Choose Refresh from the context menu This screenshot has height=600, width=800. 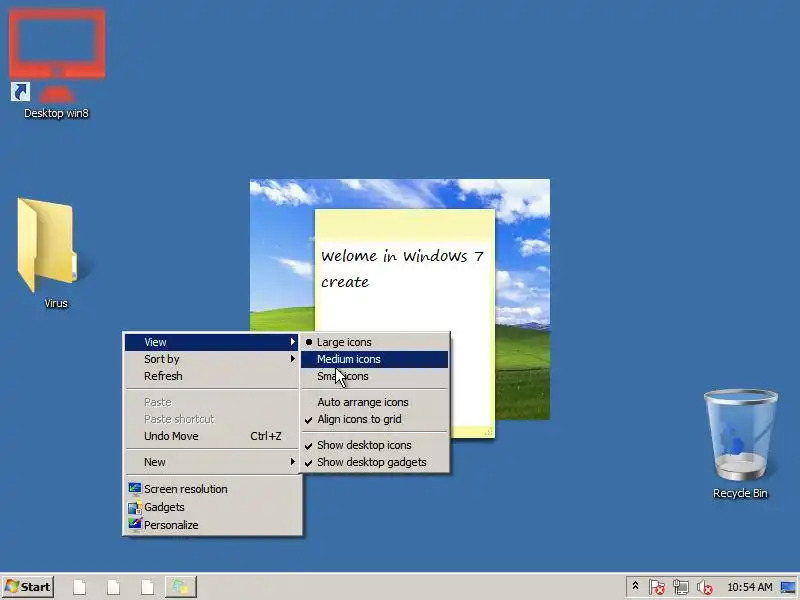point(212,376)
